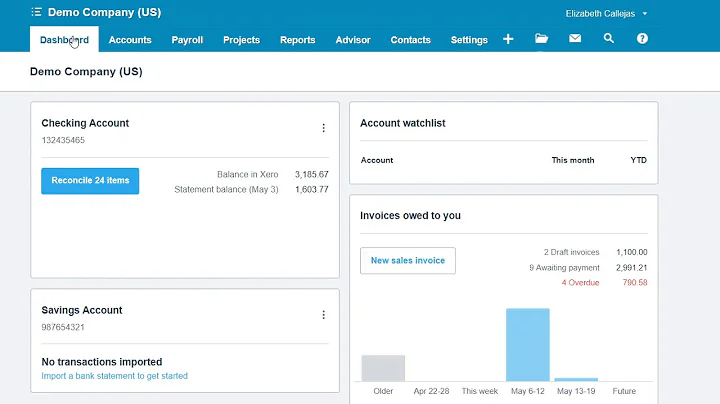Select the Dashboard tab
The height and width of the screenshot is (404, 720).
click(64, 40)
